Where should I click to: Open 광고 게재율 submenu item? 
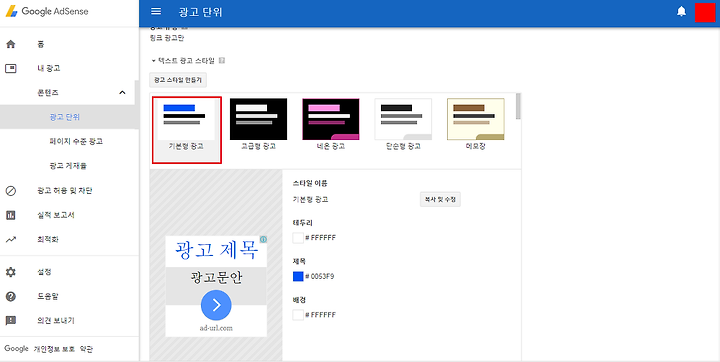pyautogui.click(x=68, y=166)
